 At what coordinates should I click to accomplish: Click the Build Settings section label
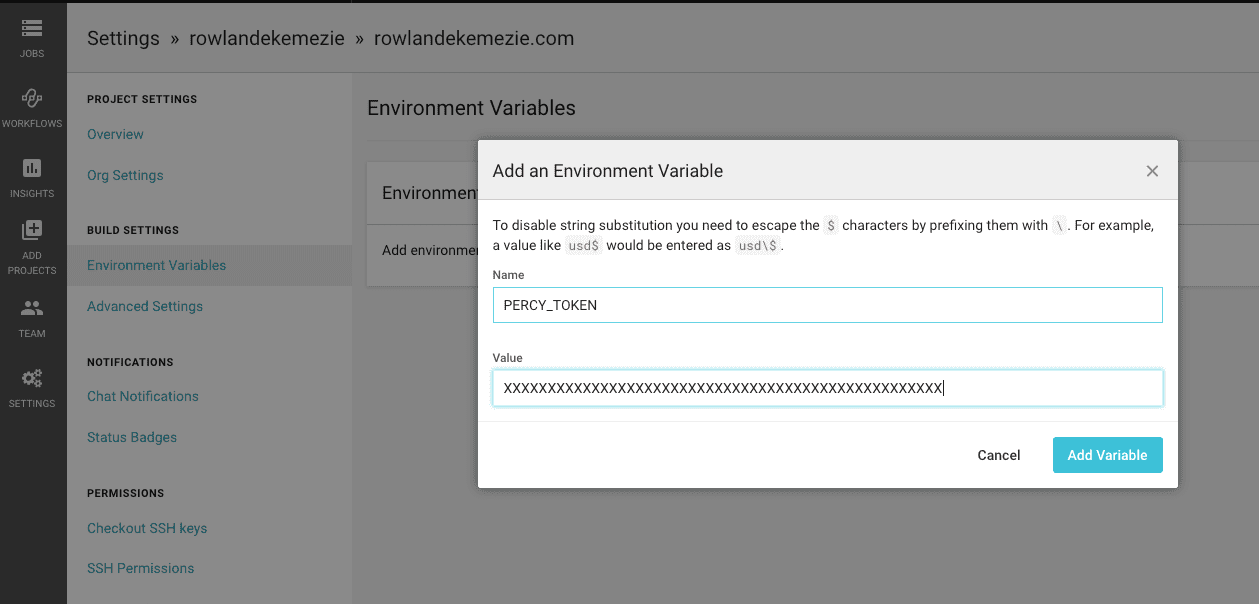[133, 230]
